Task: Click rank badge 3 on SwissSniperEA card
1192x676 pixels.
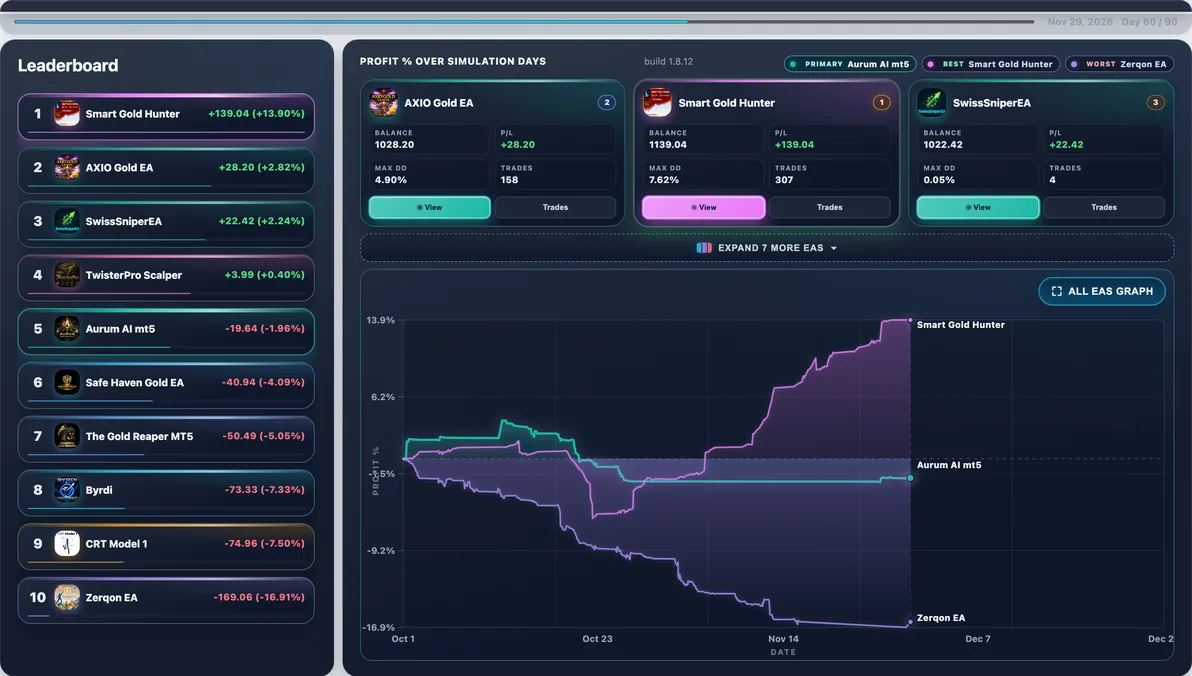Action: tap(1156, 103)
